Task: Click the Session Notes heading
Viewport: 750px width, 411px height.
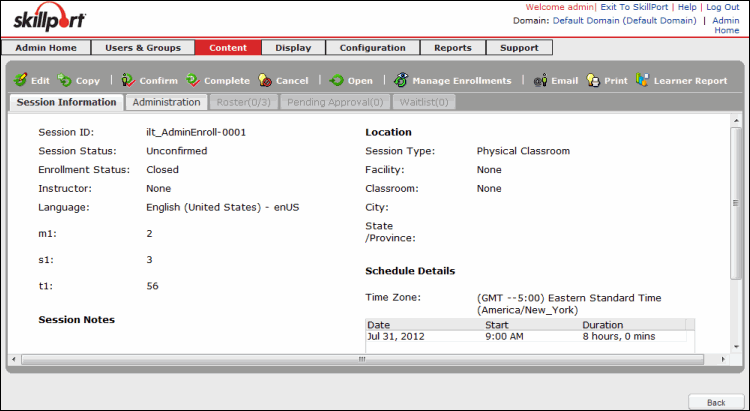Action: [x=77, y=320]
